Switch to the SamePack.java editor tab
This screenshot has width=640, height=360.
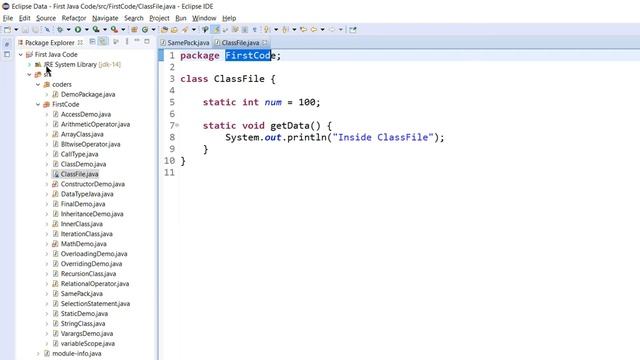185,42
